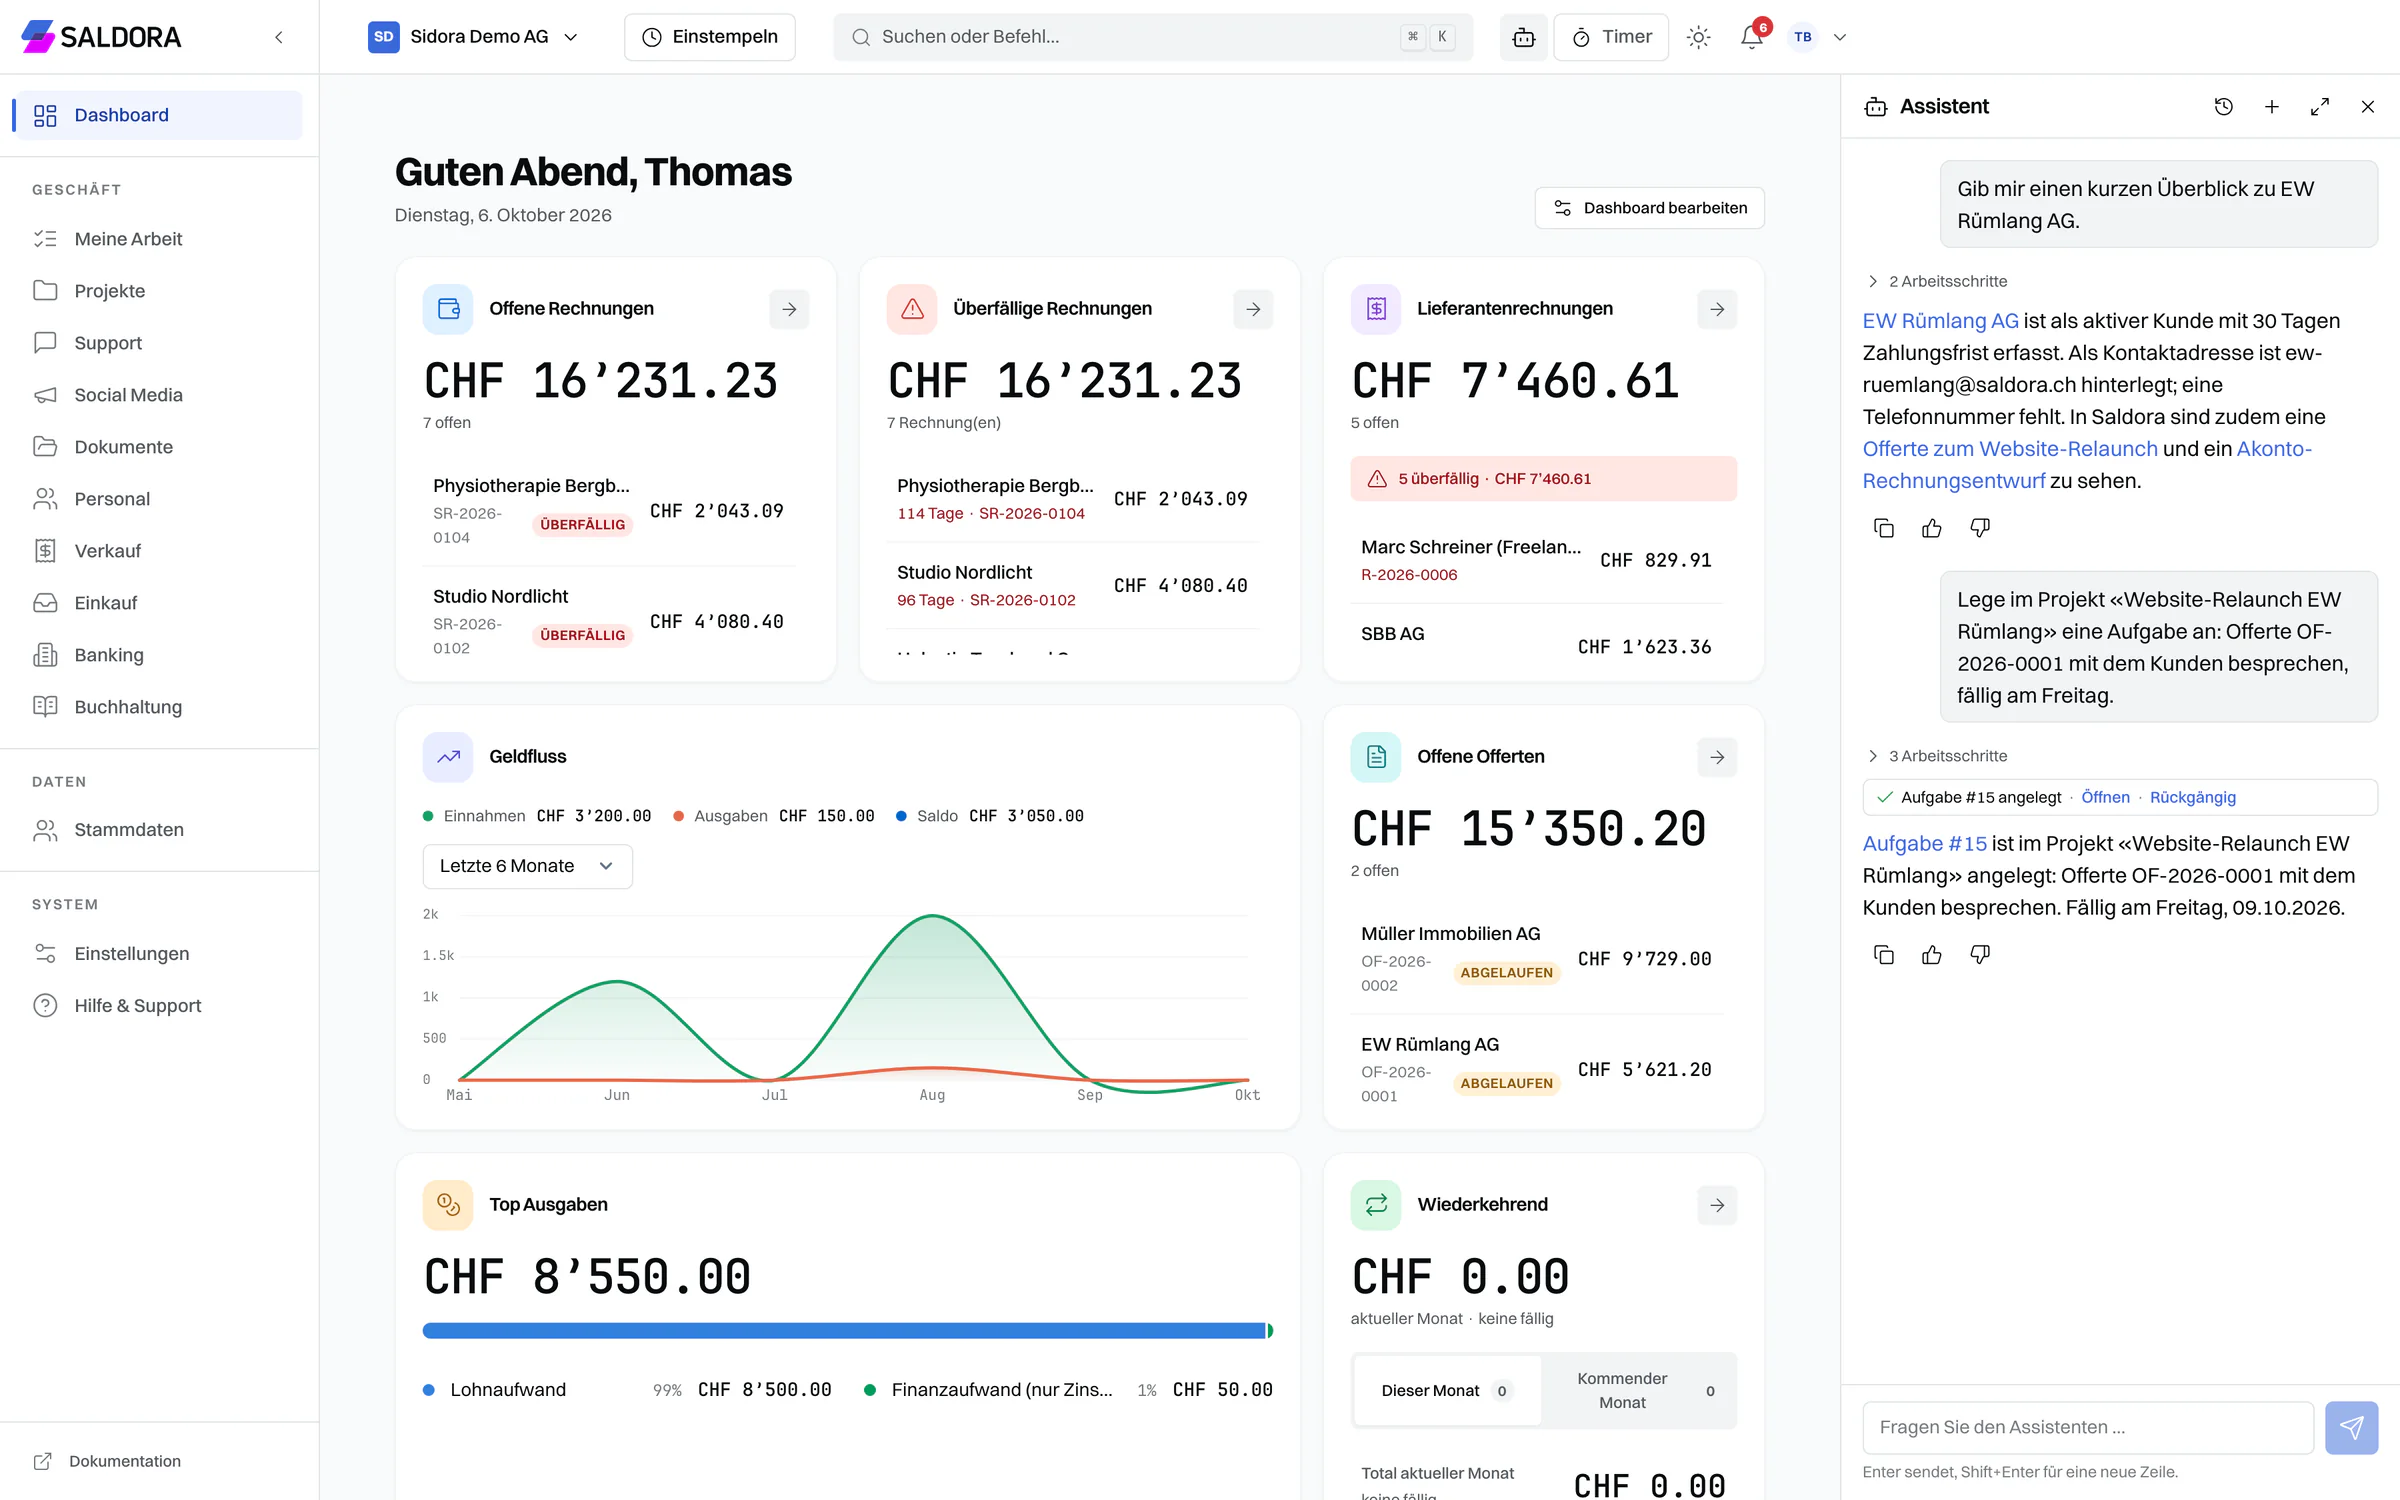
Task: Click the SALDORA logo
Action: tap(101, 37)
